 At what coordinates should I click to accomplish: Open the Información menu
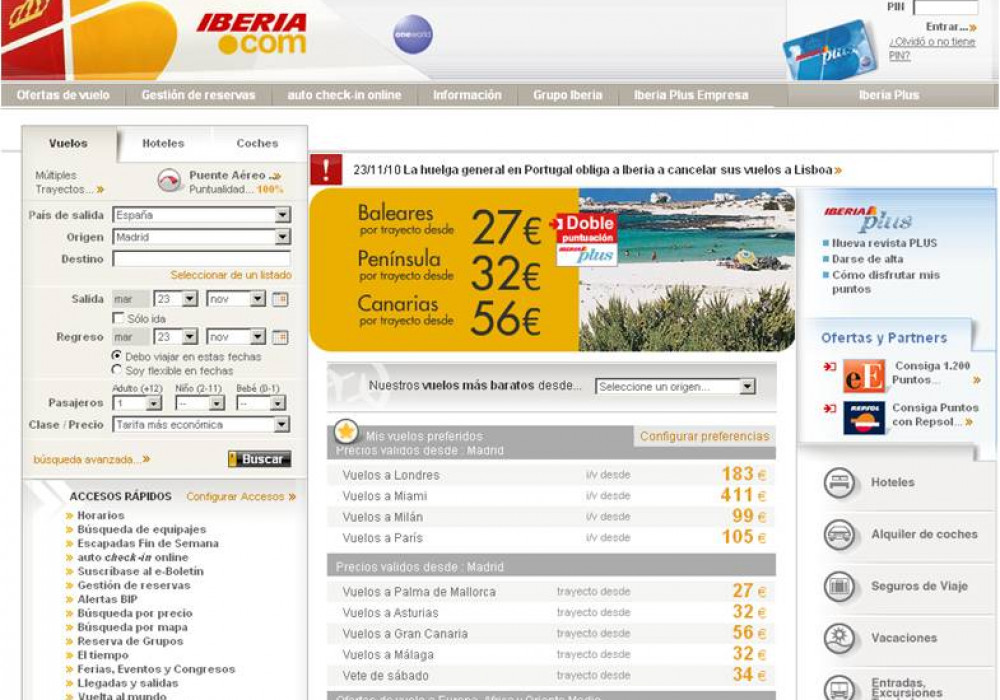click(x=467, y=95)
